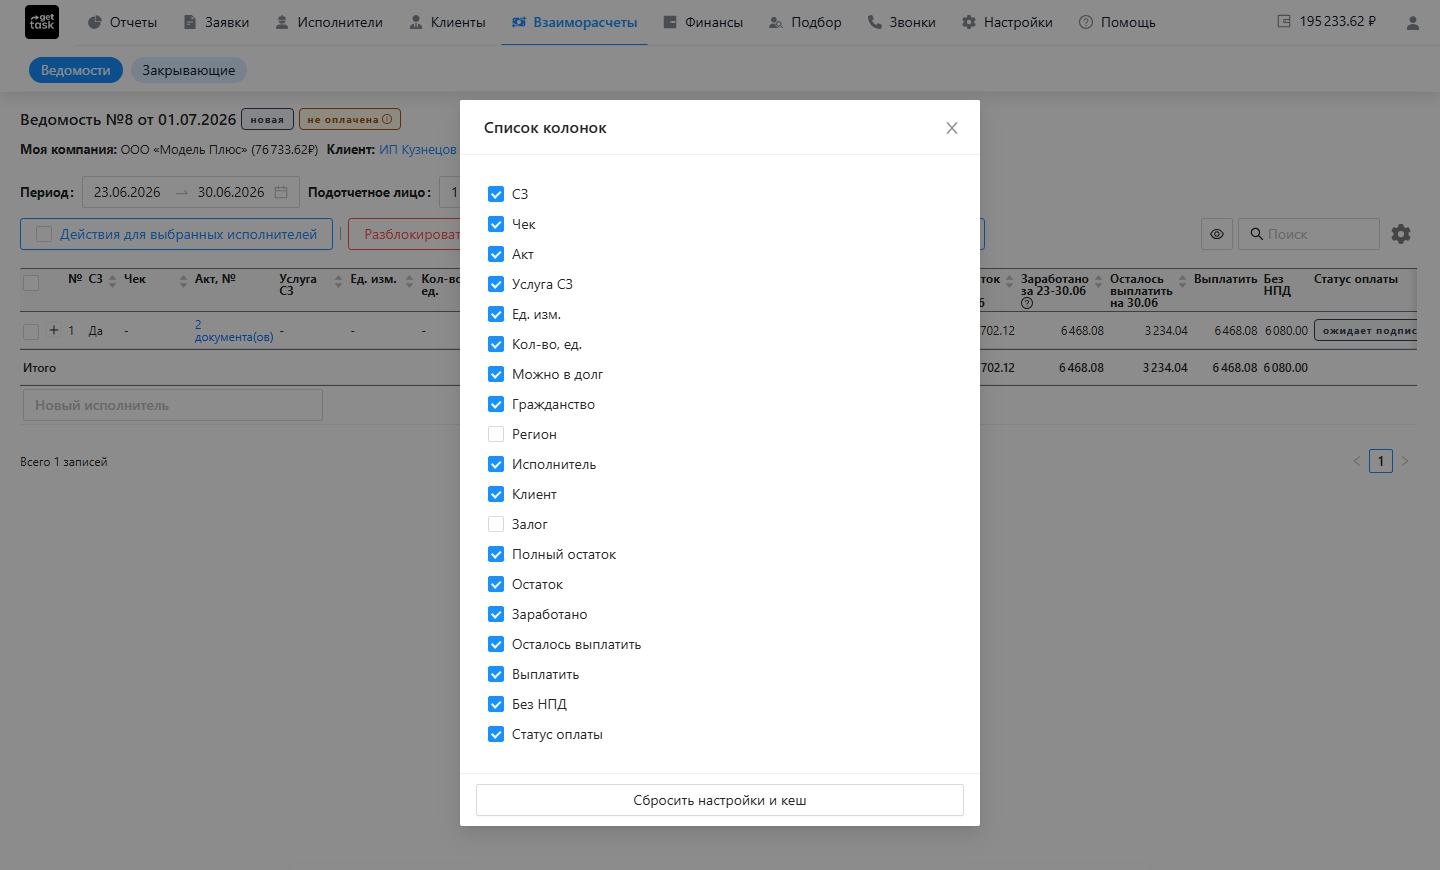Click the calendar icon in period field

click(x=281, y=192)
